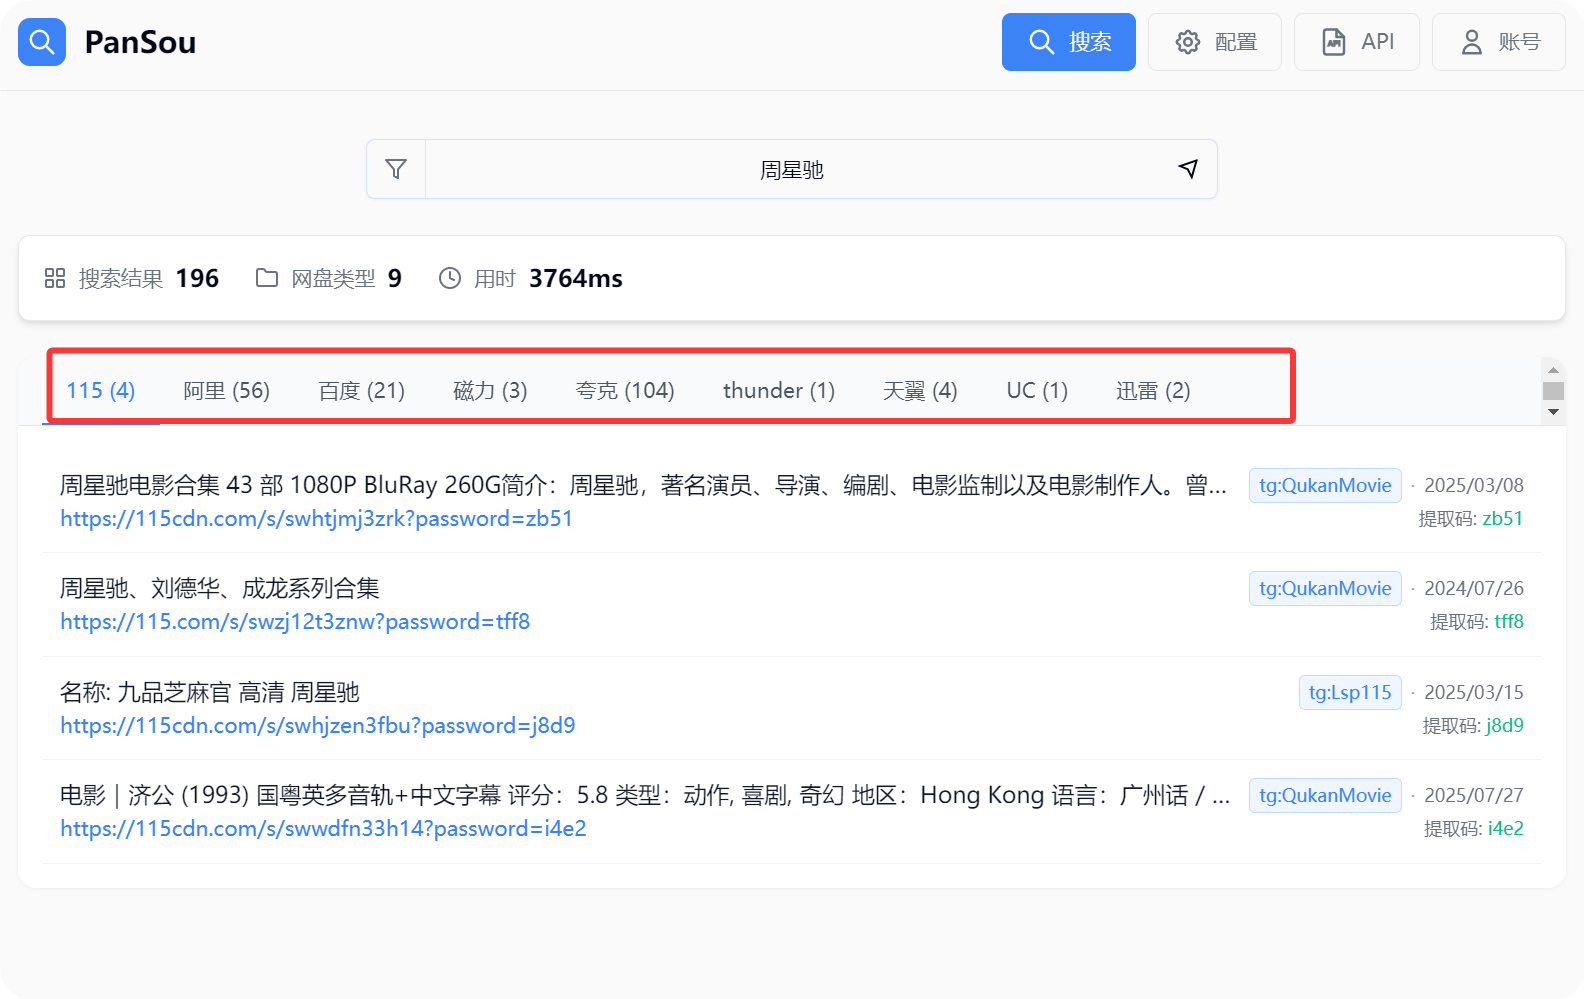
Task: Click tg:QukanMovie tag dated 2024/07/26
Action: click(1325, 588)
